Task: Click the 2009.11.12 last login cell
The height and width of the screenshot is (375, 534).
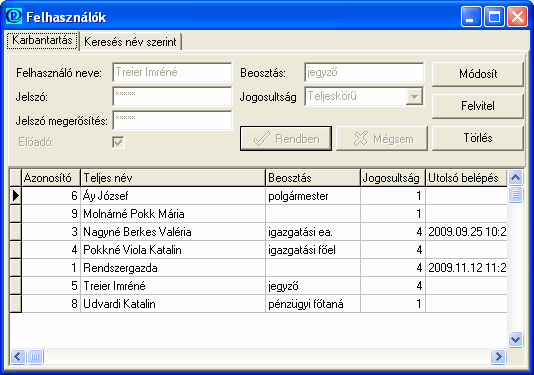Action: coord(466,268)
